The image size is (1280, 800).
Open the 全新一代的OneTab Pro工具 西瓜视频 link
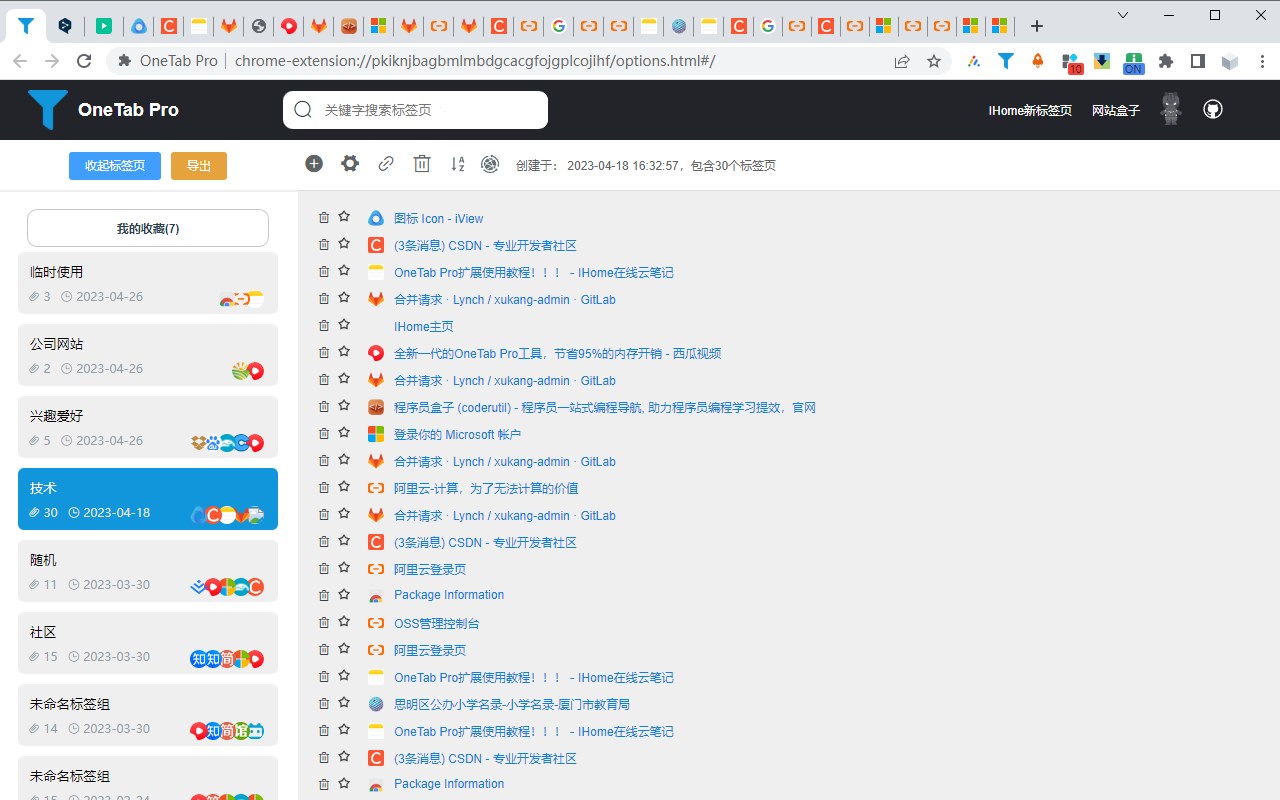pos(557,353)
